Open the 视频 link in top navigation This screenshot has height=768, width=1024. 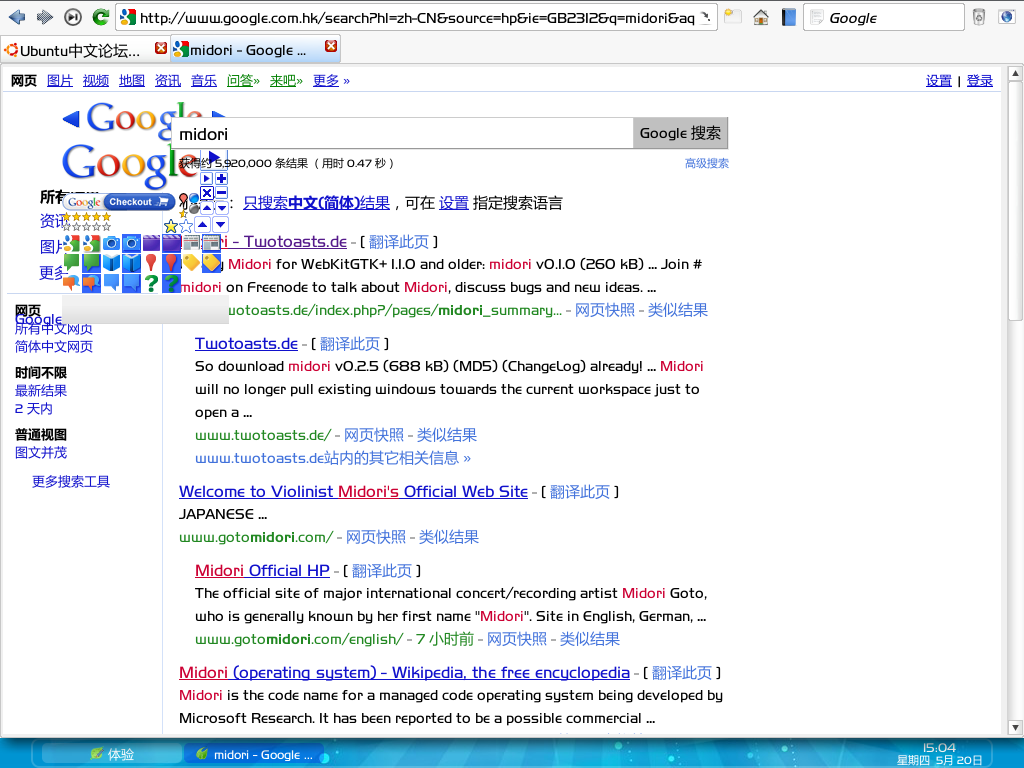[95, 80]
